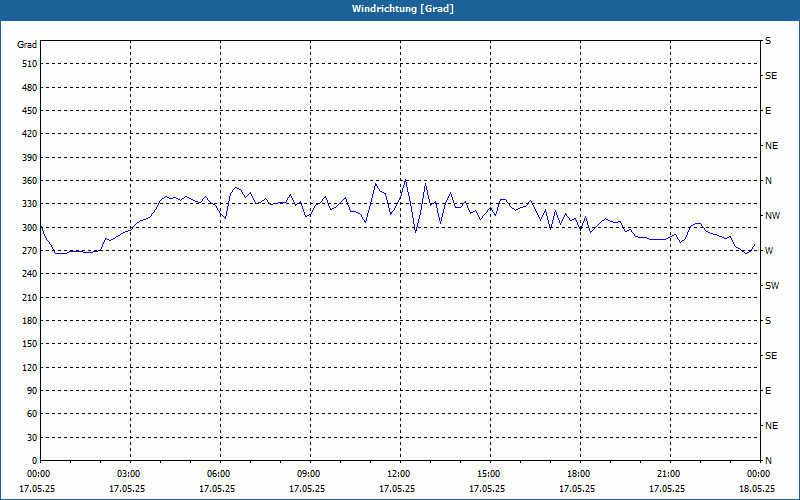Click the 510 y-axis value
The image size is (800, 500).
(x=30, y=64)
